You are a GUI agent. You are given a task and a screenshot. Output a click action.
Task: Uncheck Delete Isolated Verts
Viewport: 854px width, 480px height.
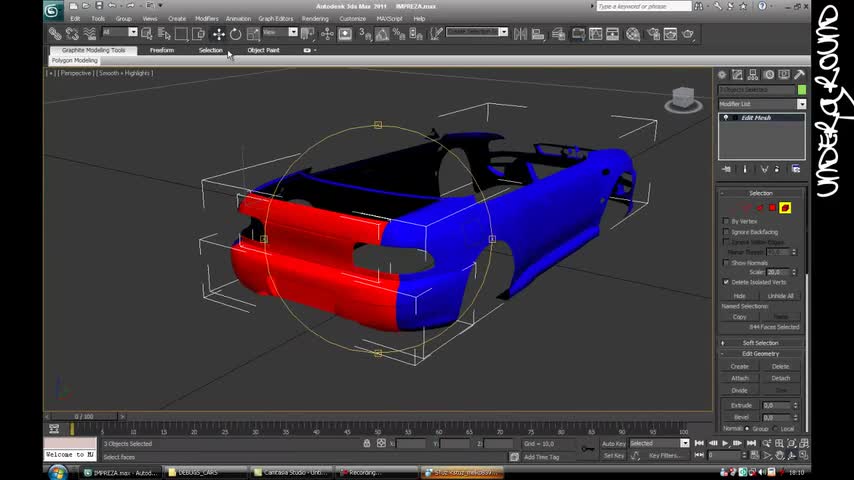point(726,282)
